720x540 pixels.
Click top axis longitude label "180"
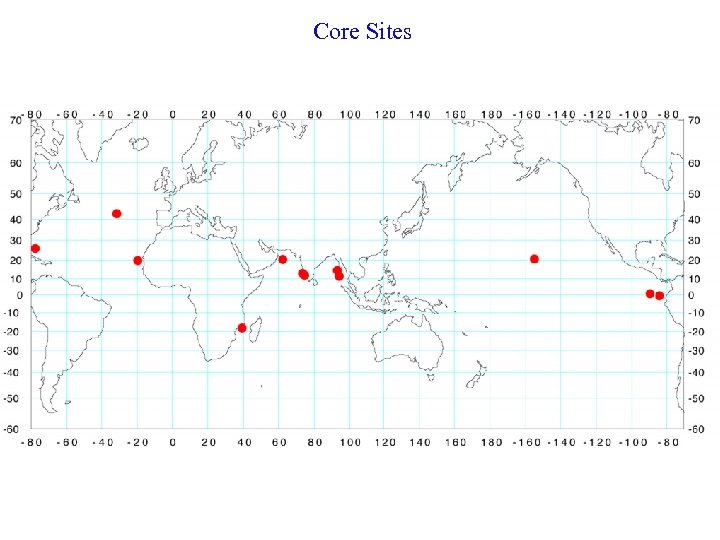coord(491,114)
